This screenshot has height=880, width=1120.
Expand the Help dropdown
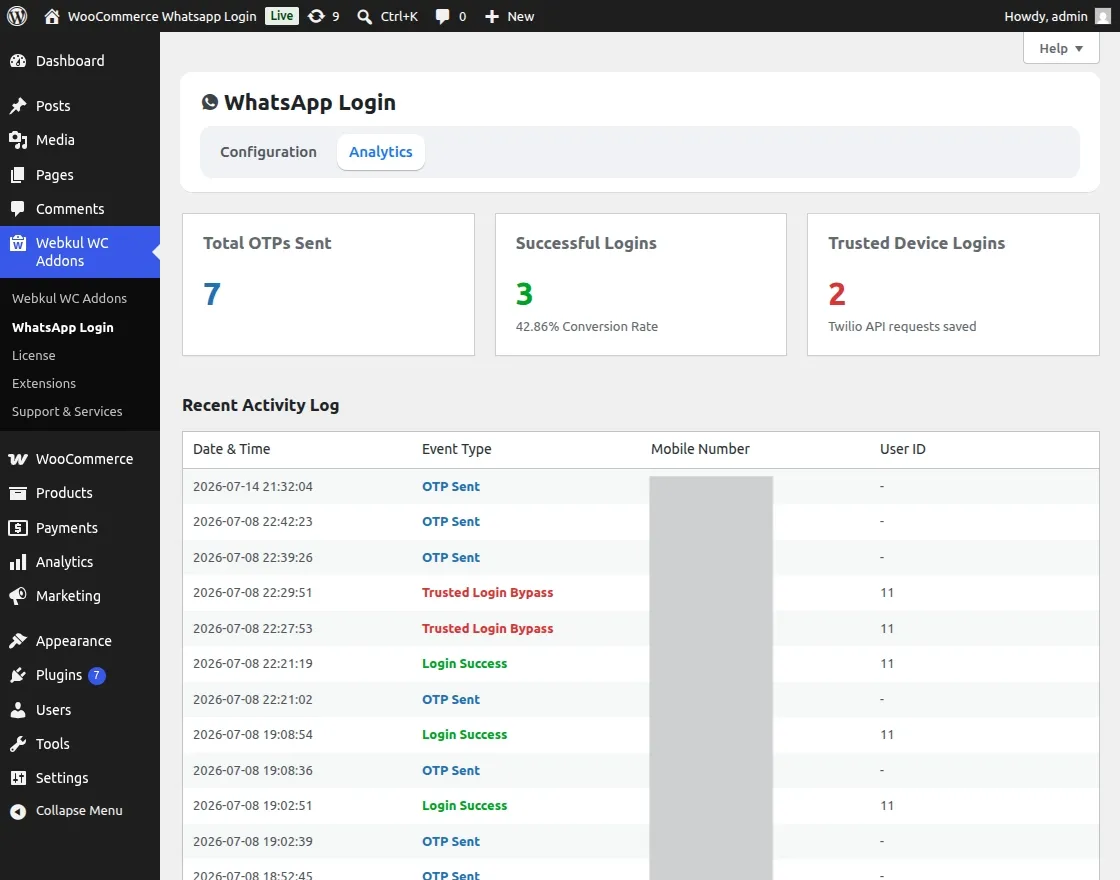(x=1061, y=49)
